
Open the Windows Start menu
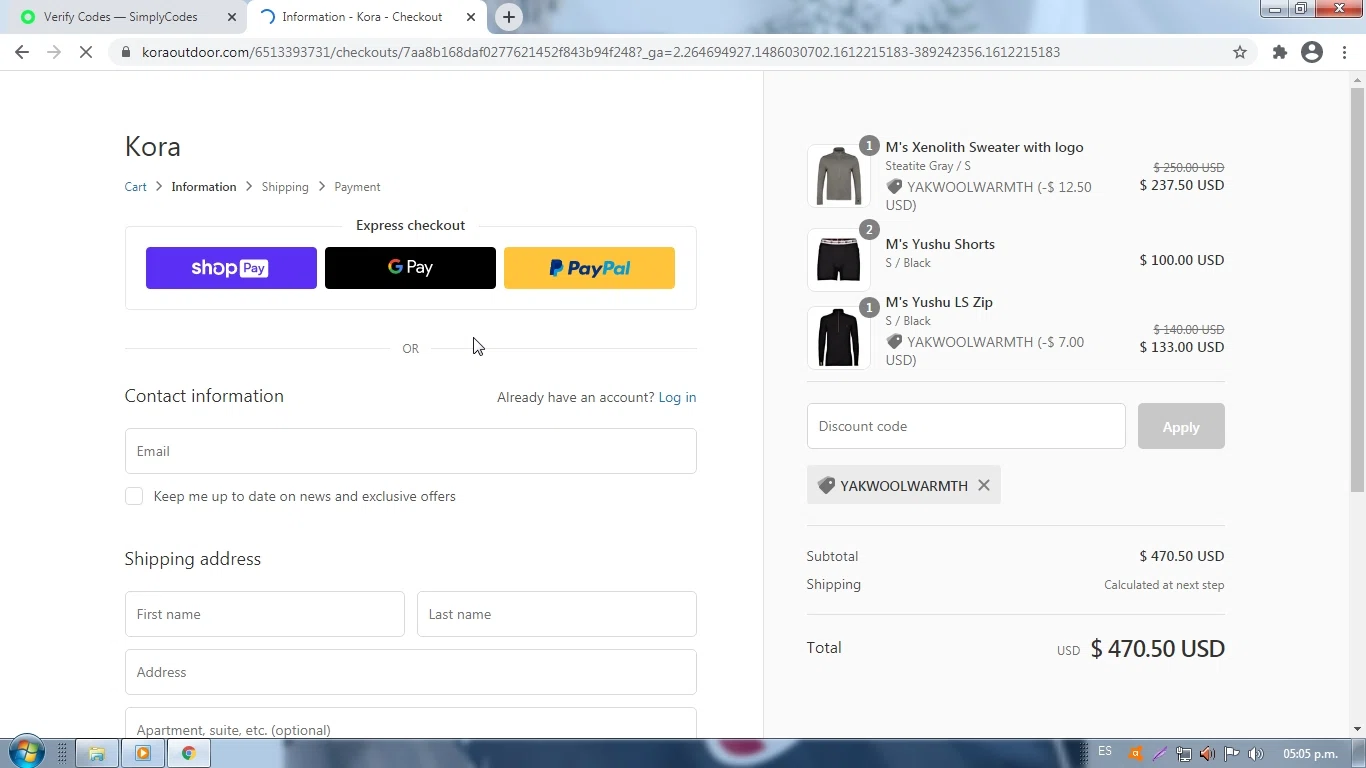pos(26,753)
